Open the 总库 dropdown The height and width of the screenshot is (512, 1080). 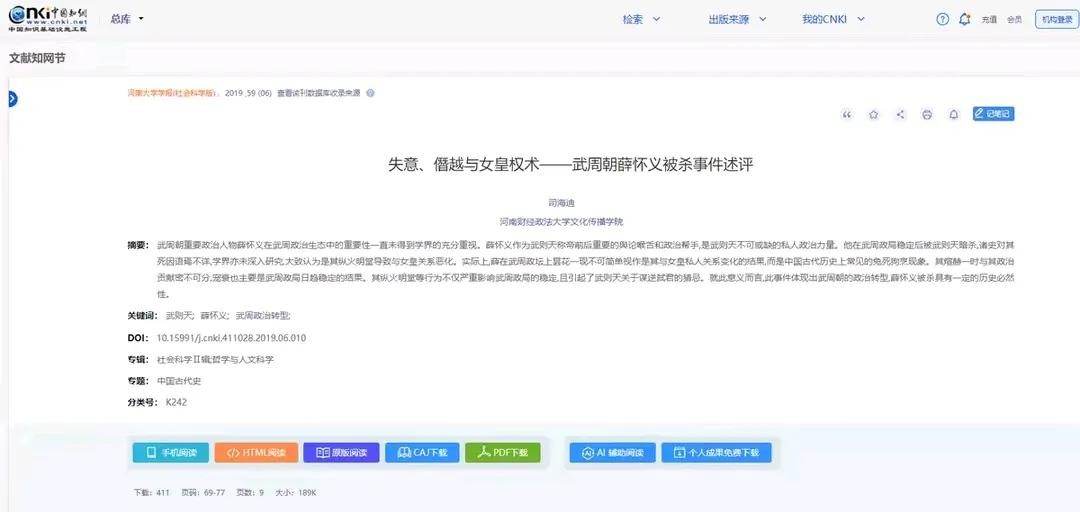point(127,19)
